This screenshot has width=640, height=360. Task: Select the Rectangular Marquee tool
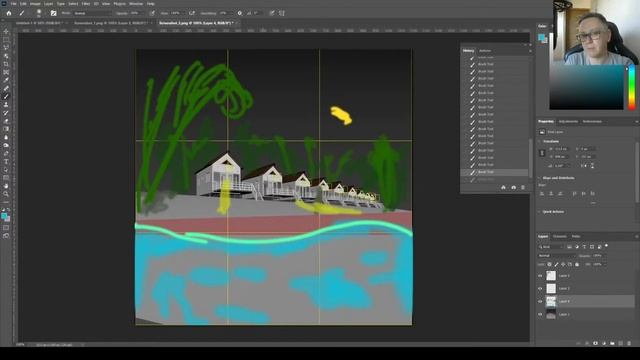[x=6, y=40]
